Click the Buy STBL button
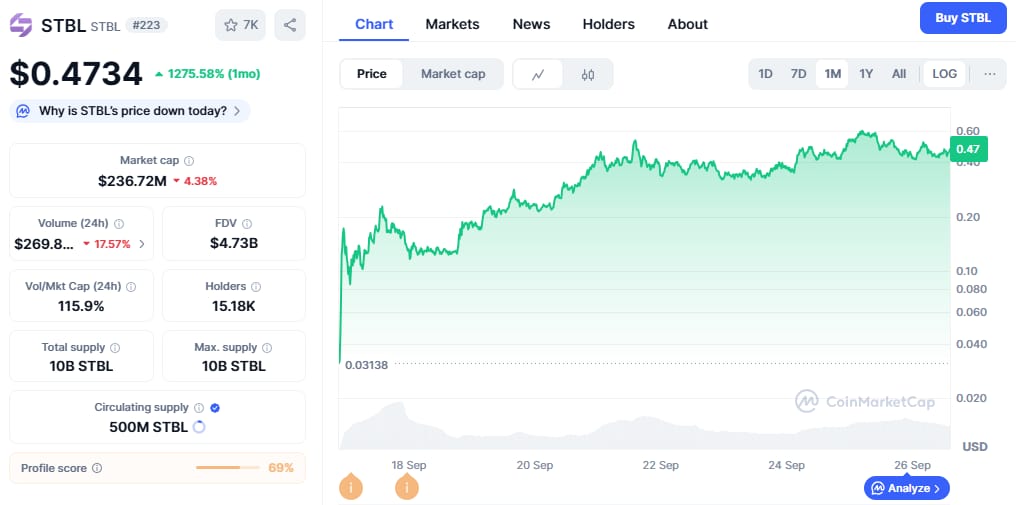The width and height of the screenshot is (1016, 505). [962, 18]
